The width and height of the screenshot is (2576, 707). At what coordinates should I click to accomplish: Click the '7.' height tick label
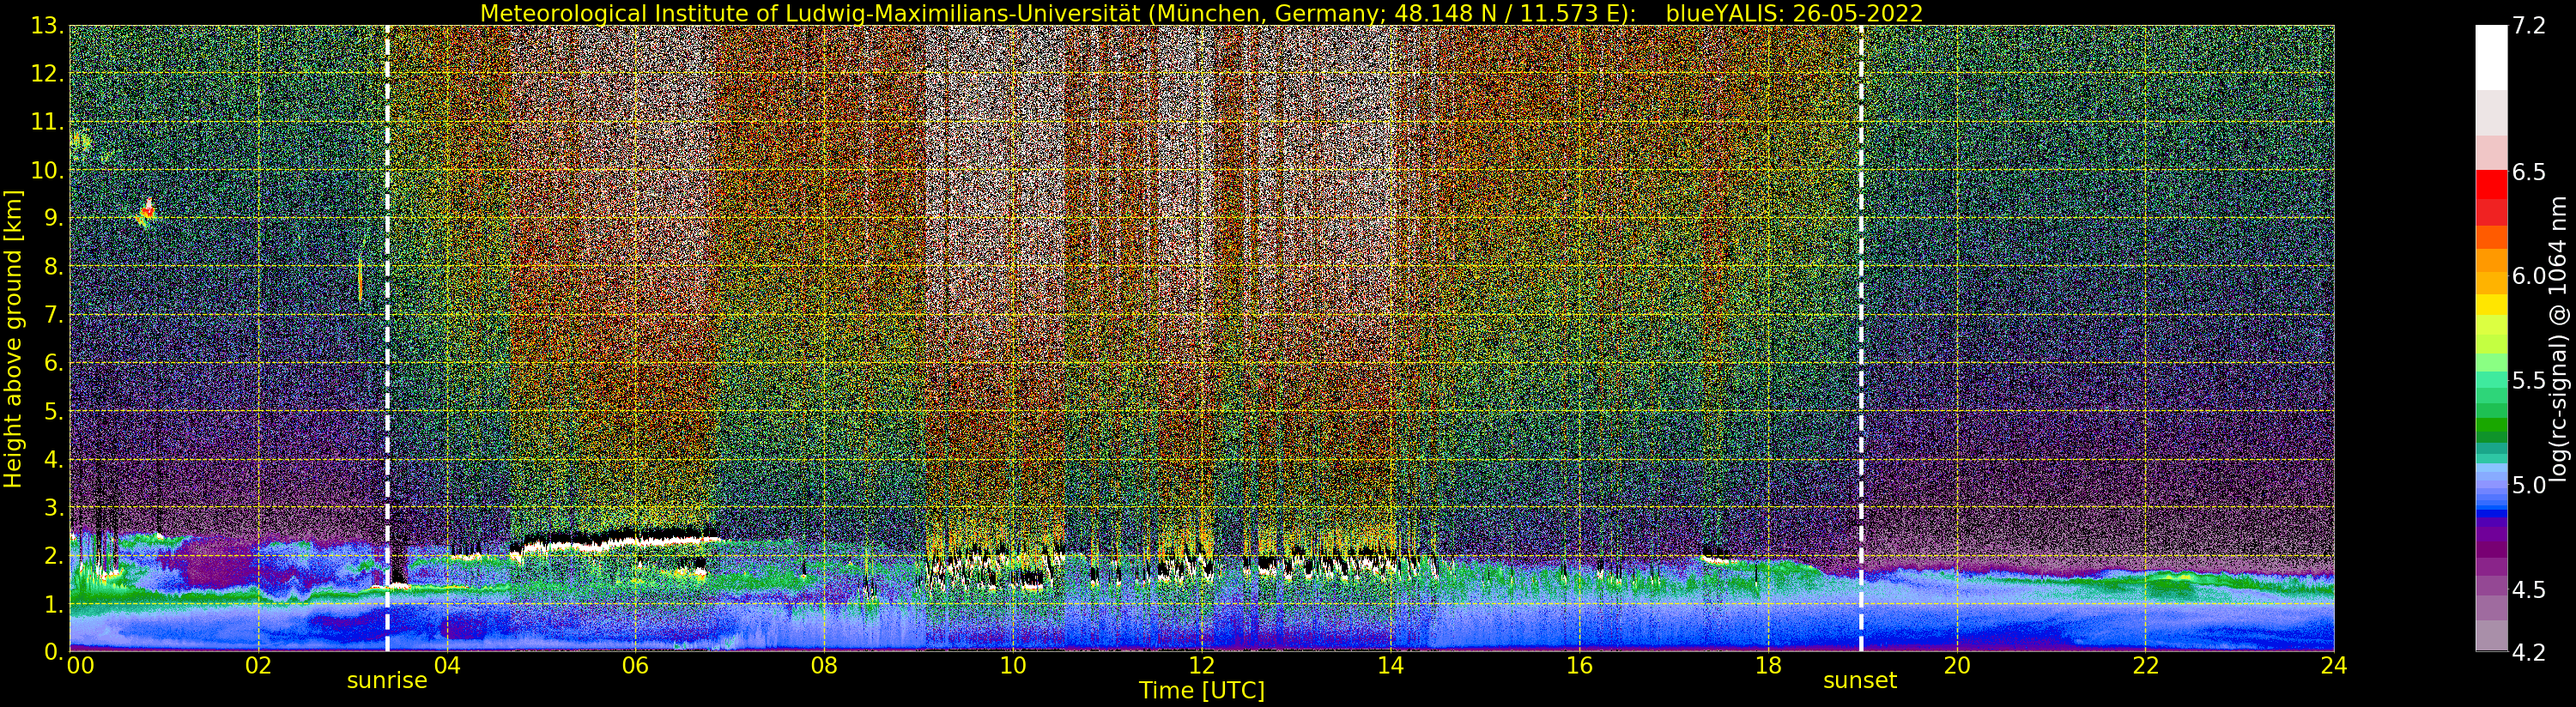pos(54,315)
